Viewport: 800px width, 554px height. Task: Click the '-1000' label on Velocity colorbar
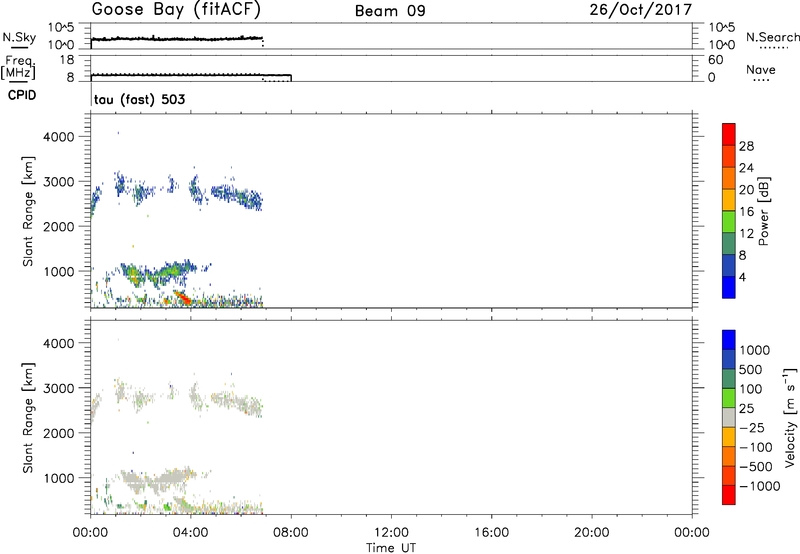coord(760,486)
